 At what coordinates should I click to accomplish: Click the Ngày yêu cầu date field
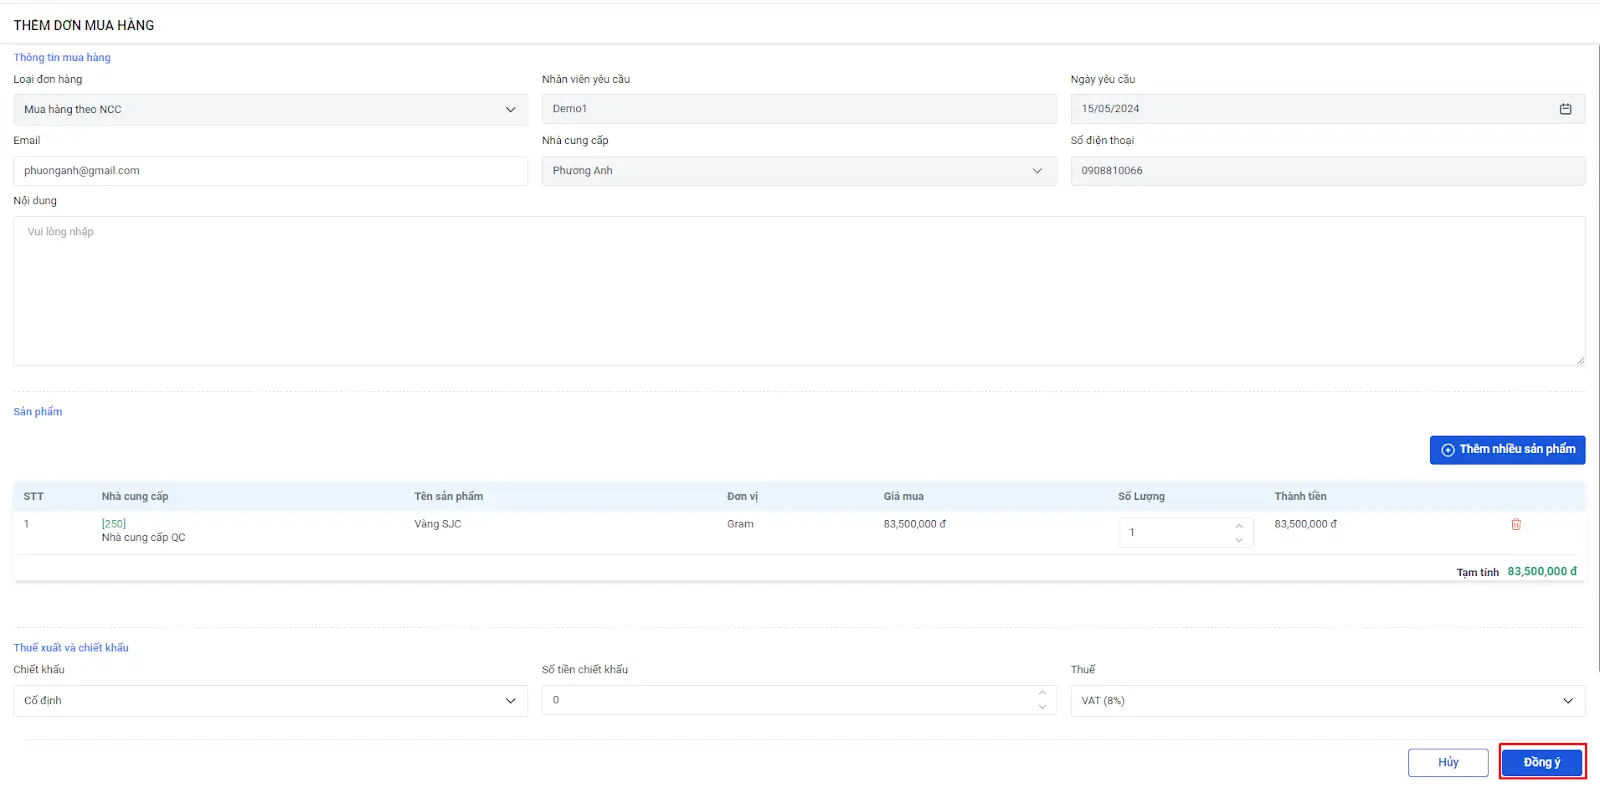1327,109
